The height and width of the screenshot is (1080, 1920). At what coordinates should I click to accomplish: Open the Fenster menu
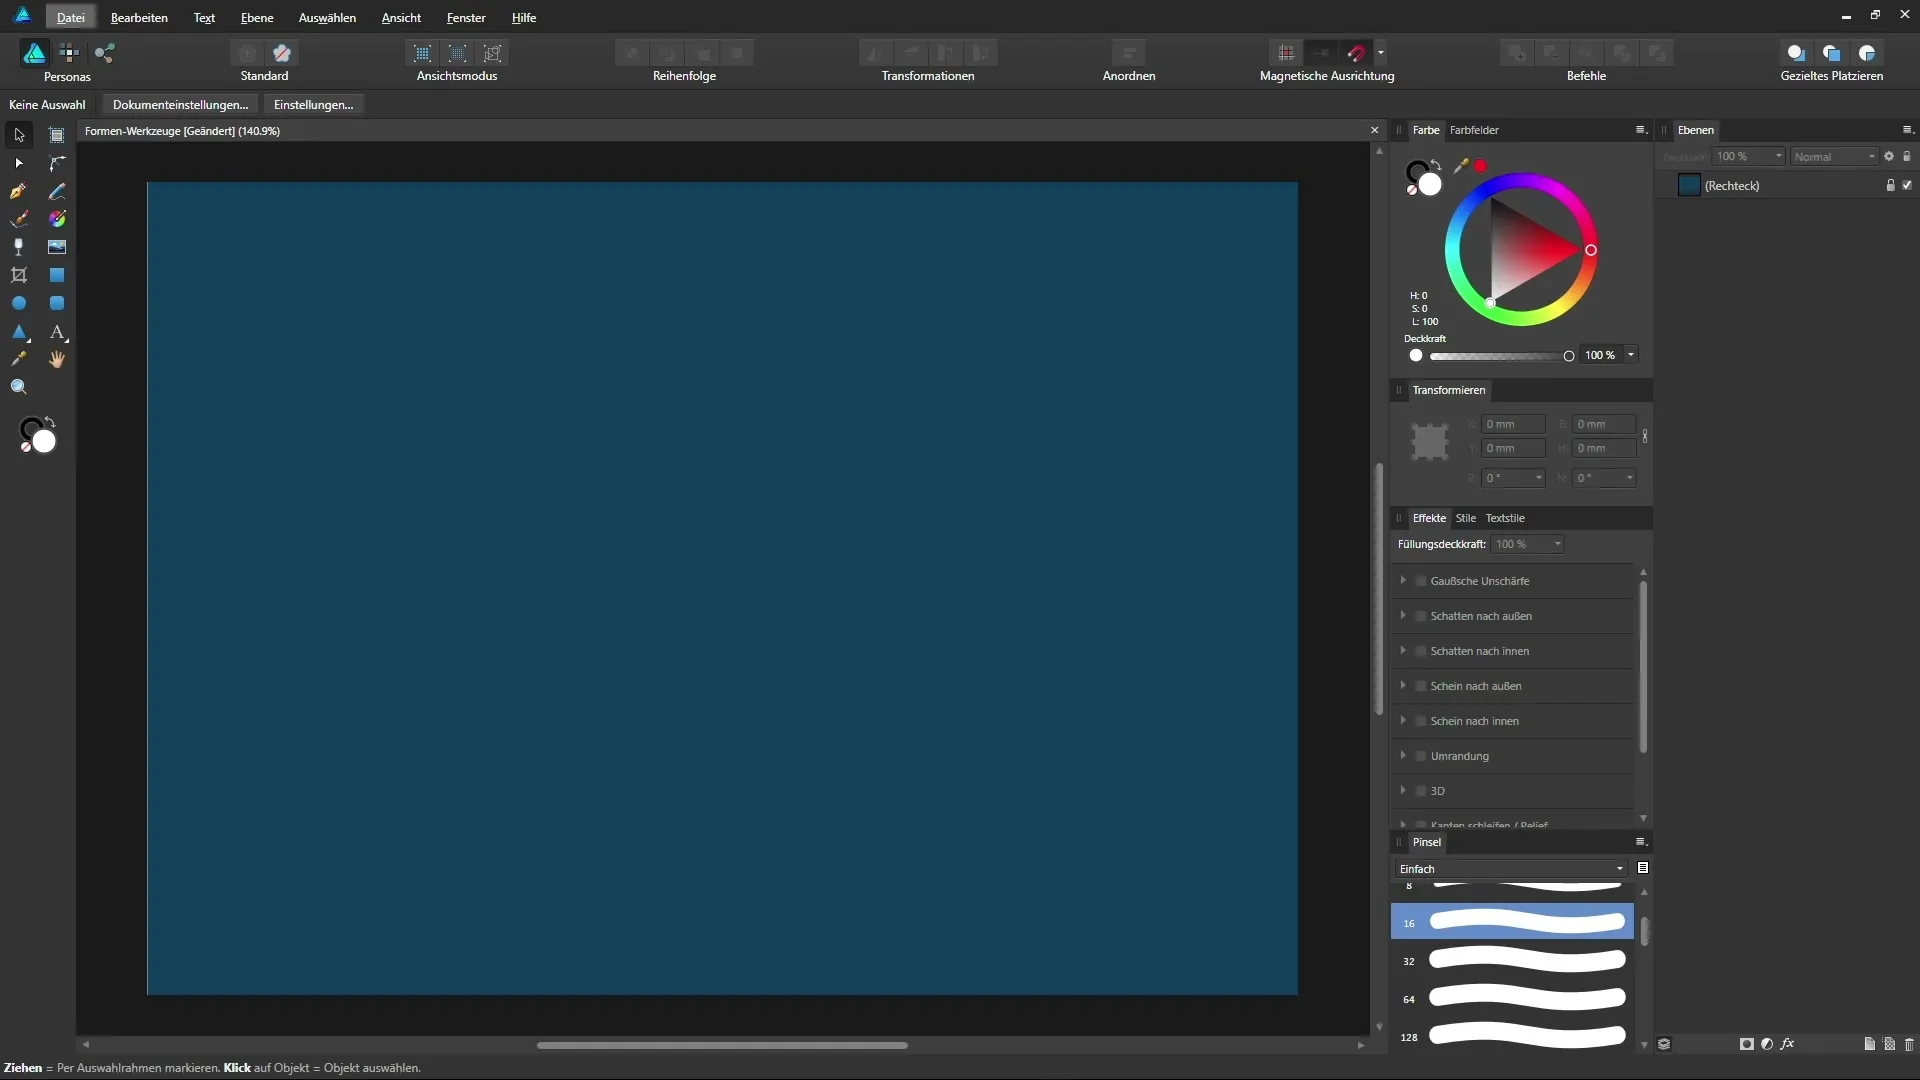click(x=466, y=18)
